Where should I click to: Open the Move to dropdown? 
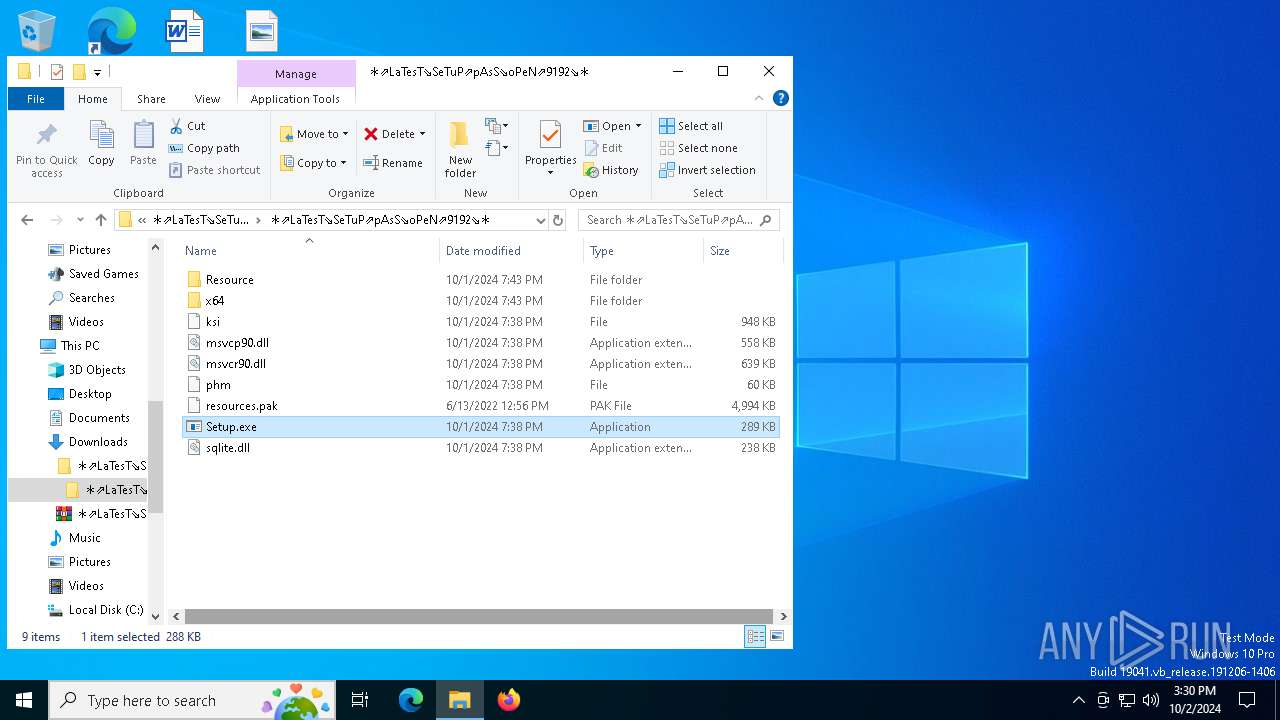coord(314,134)
